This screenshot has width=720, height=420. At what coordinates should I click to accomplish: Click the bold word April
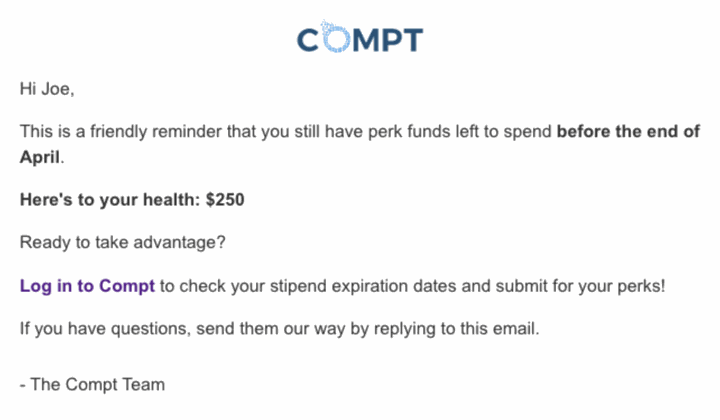pyautogui.click(x=40, y=157)
